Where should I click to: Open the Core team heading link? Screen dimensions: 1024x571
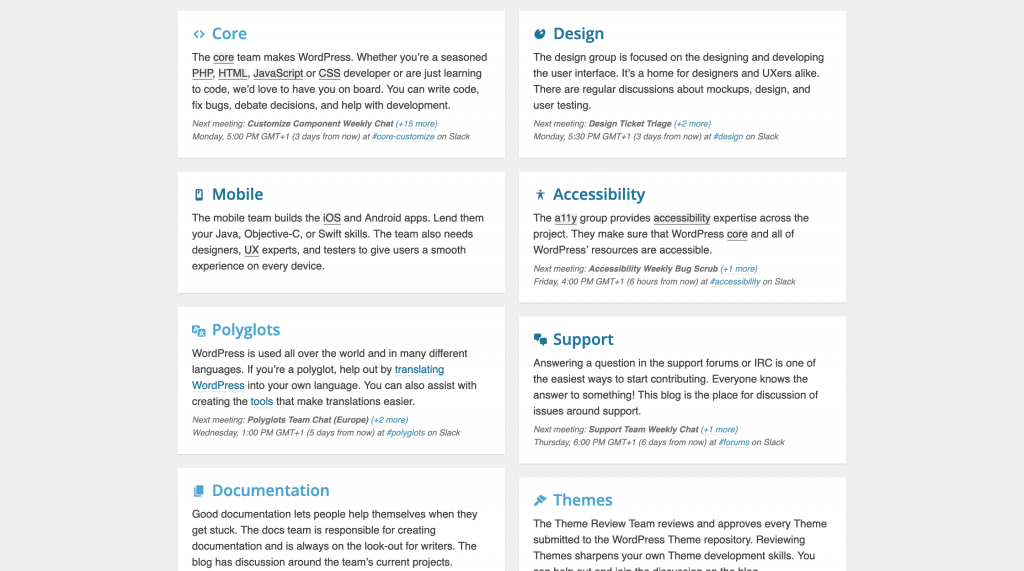pos(229,34)
